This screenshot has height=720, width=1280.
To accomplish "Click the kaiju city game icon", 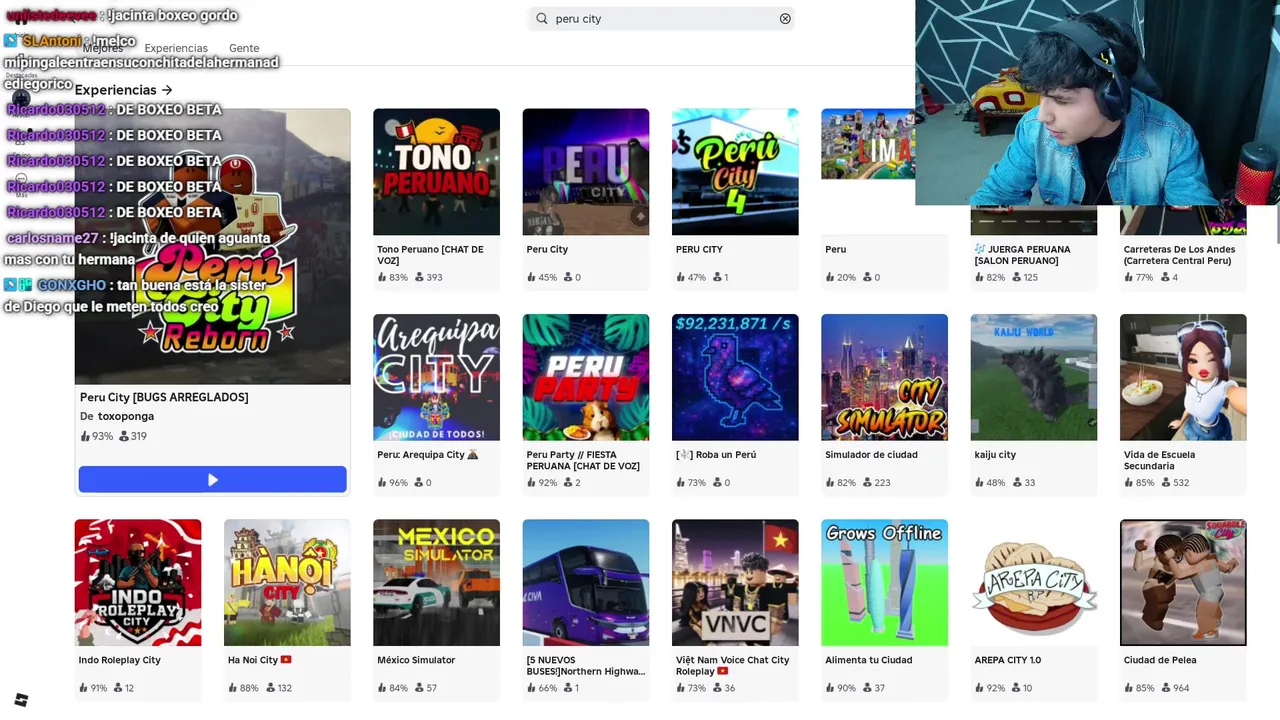I will point(1033,377).
